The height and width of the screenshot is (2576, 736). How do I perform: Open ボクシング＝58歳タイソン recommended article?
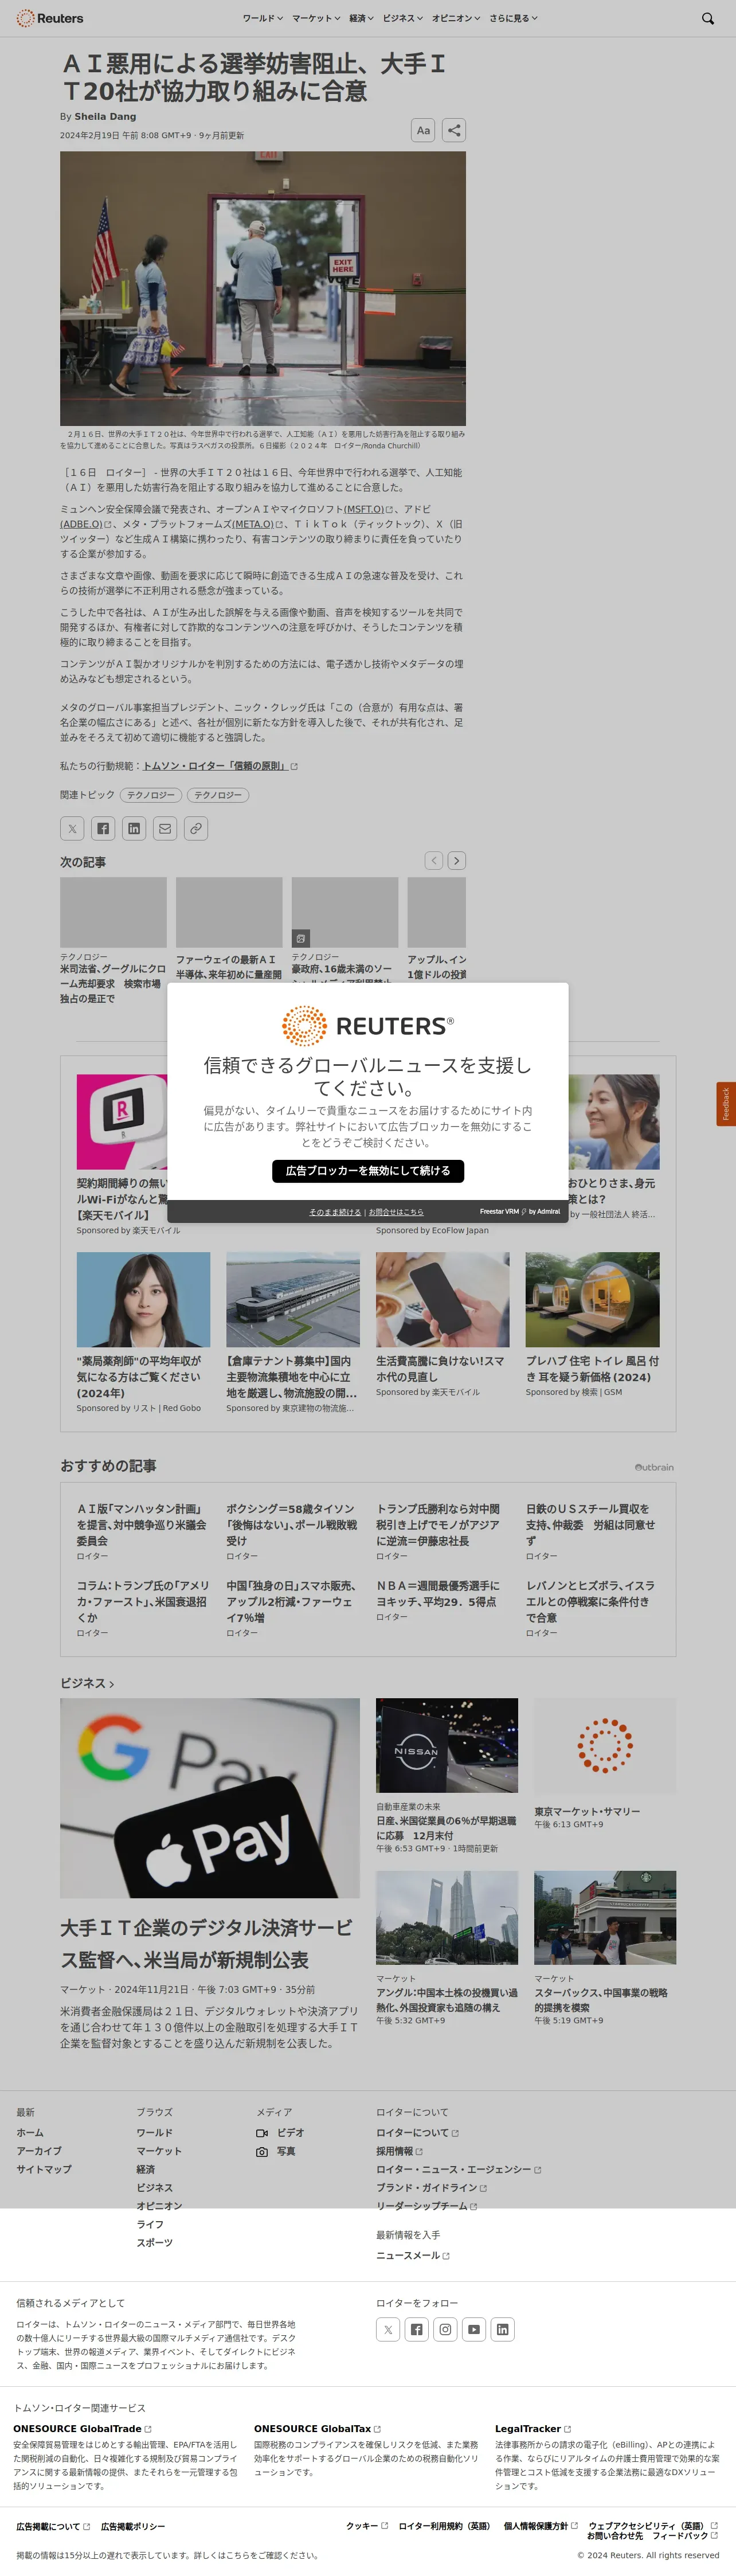click(x=292, y=1525)
